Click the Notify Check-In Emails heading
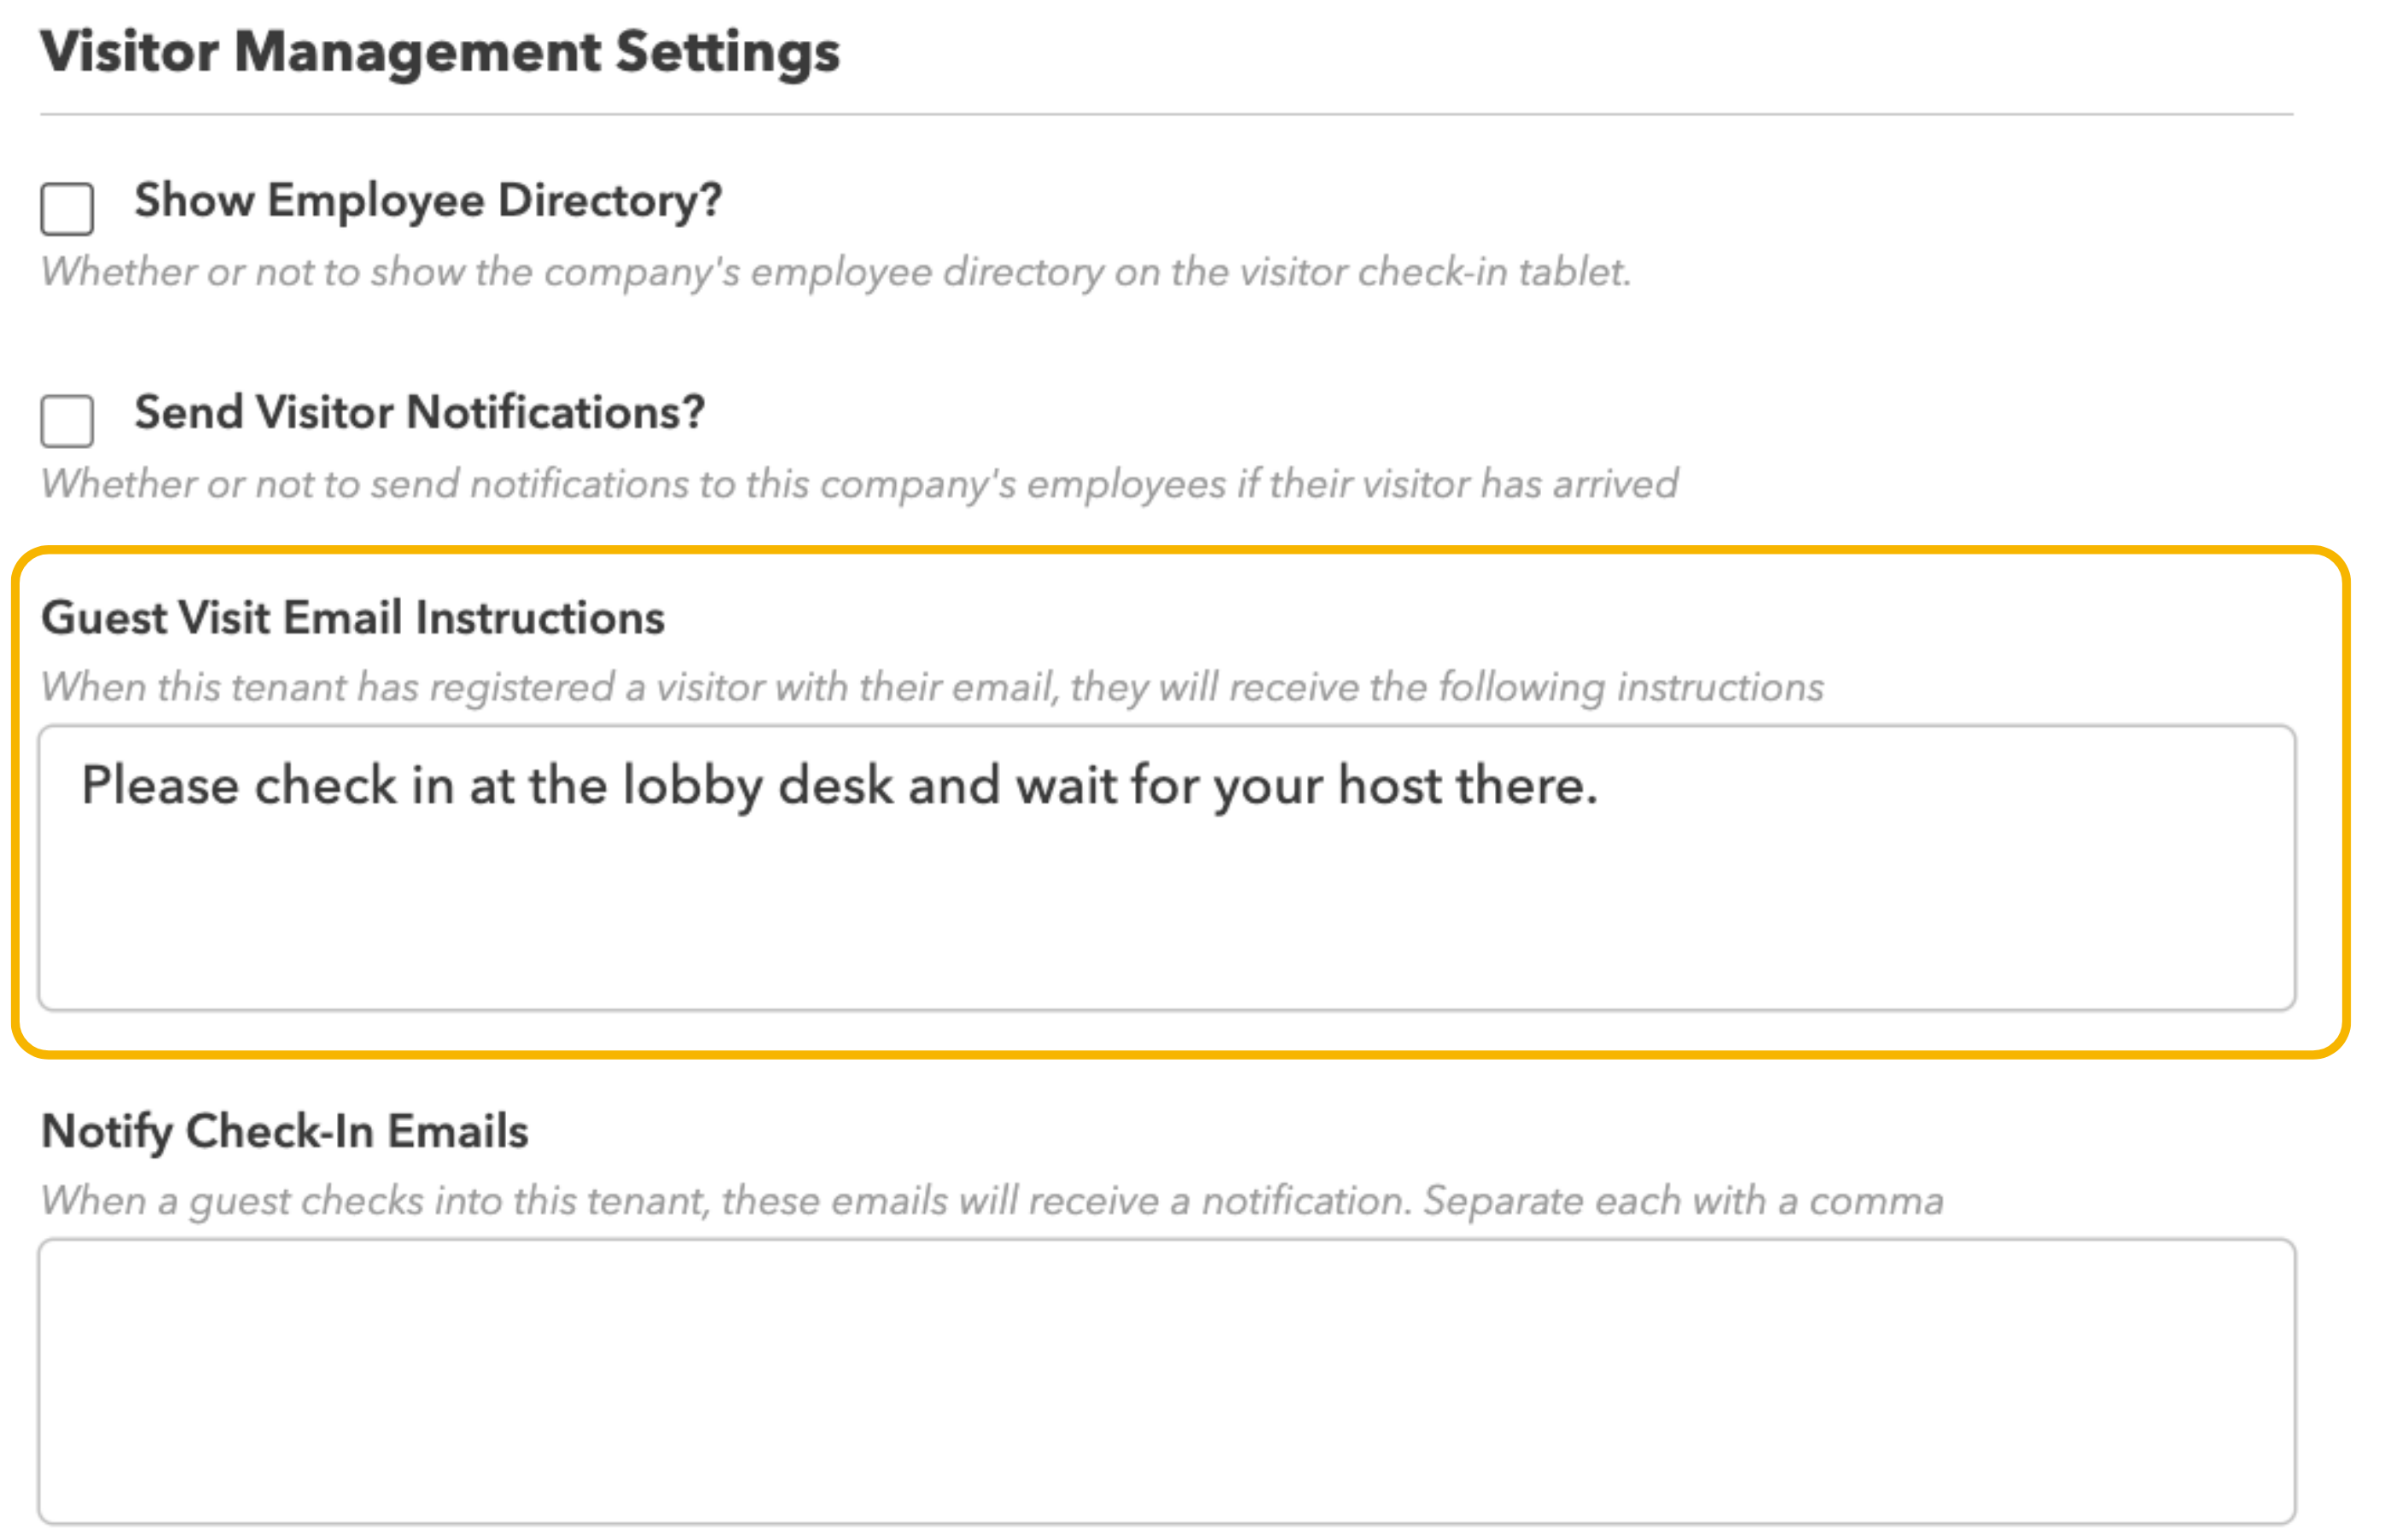Screen dimensions: 2408x1540 [285, 1132]
